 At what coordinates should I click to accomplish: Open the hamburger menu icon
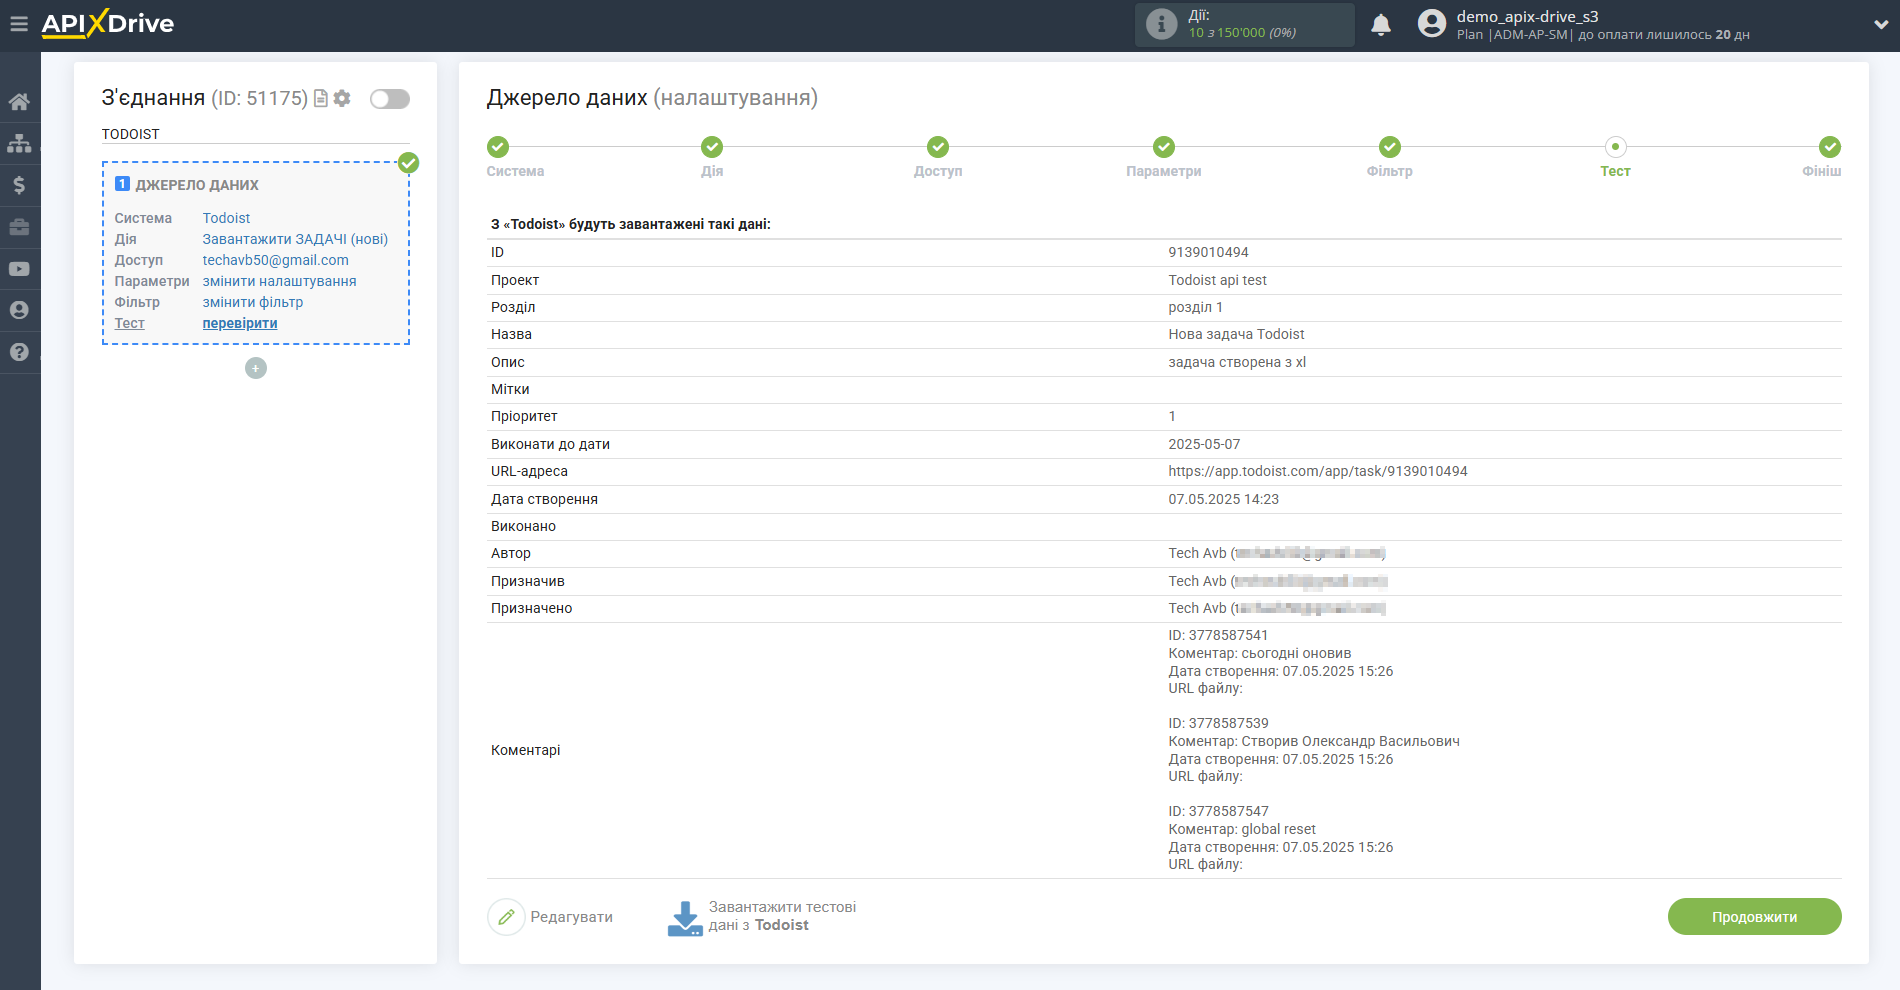[19, 24]
